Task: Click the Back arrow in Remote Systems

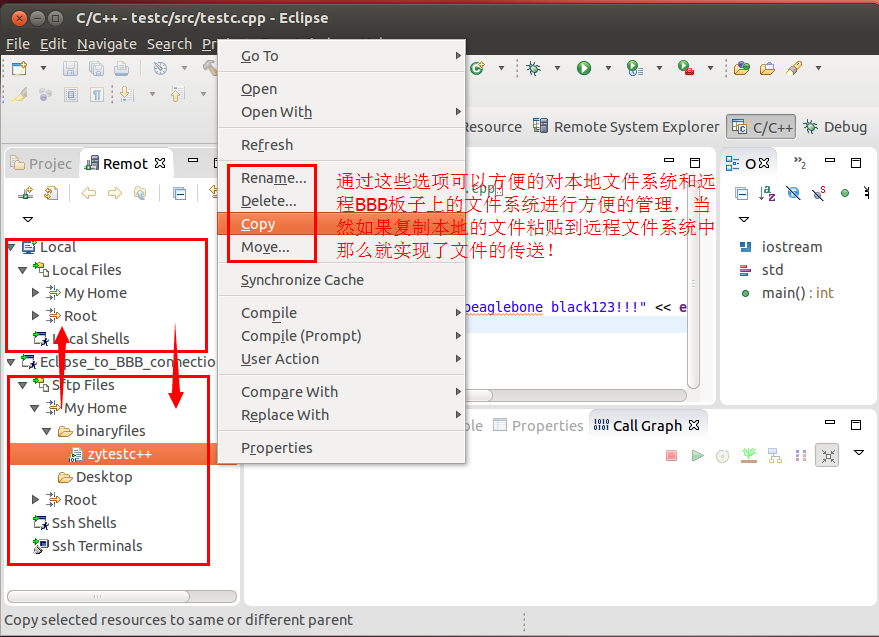Action: click(89, 193)
